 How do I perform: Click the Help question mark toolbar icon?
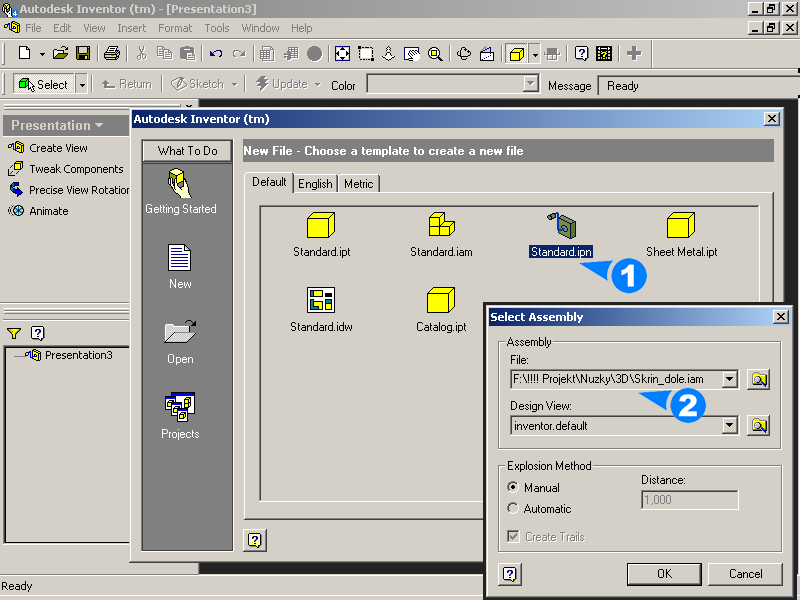(x=581, y=53)
